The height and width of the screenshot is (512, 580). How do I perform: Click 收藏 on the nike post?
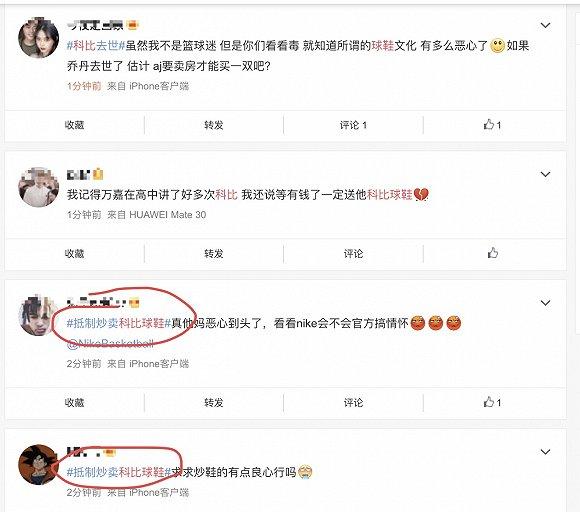74,402
